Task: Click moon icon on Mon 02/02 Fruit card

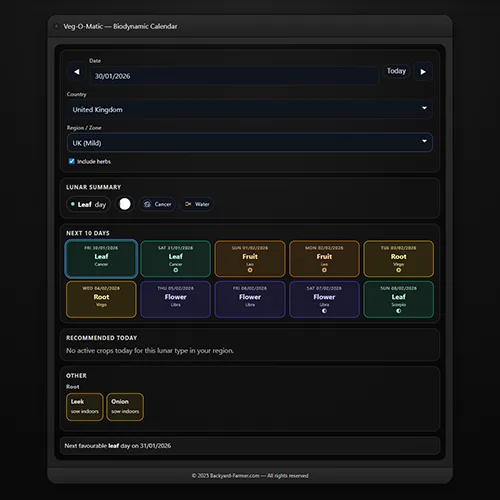Action: coord(324,270)
